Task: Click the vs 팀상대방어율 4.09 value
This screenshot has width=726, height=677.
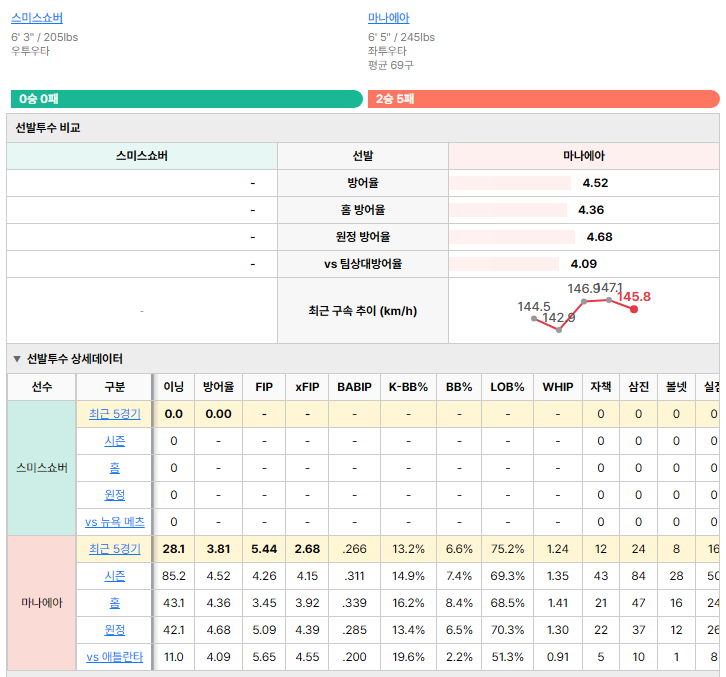Action: 583,264
